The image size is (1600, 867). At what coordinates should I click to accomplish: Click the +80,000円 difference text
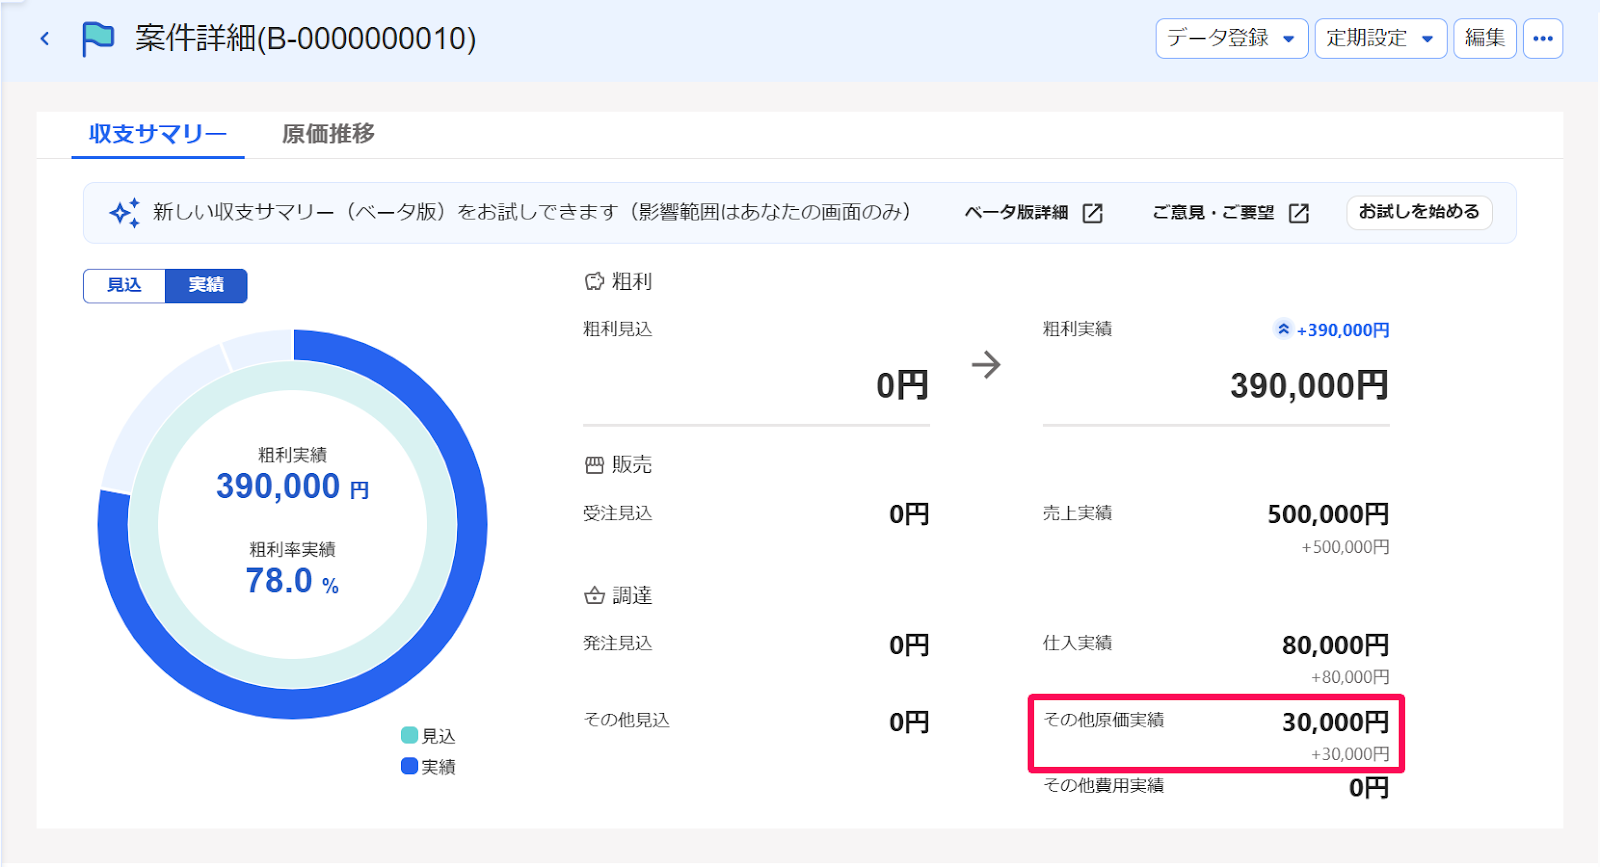click(1350, 677)
